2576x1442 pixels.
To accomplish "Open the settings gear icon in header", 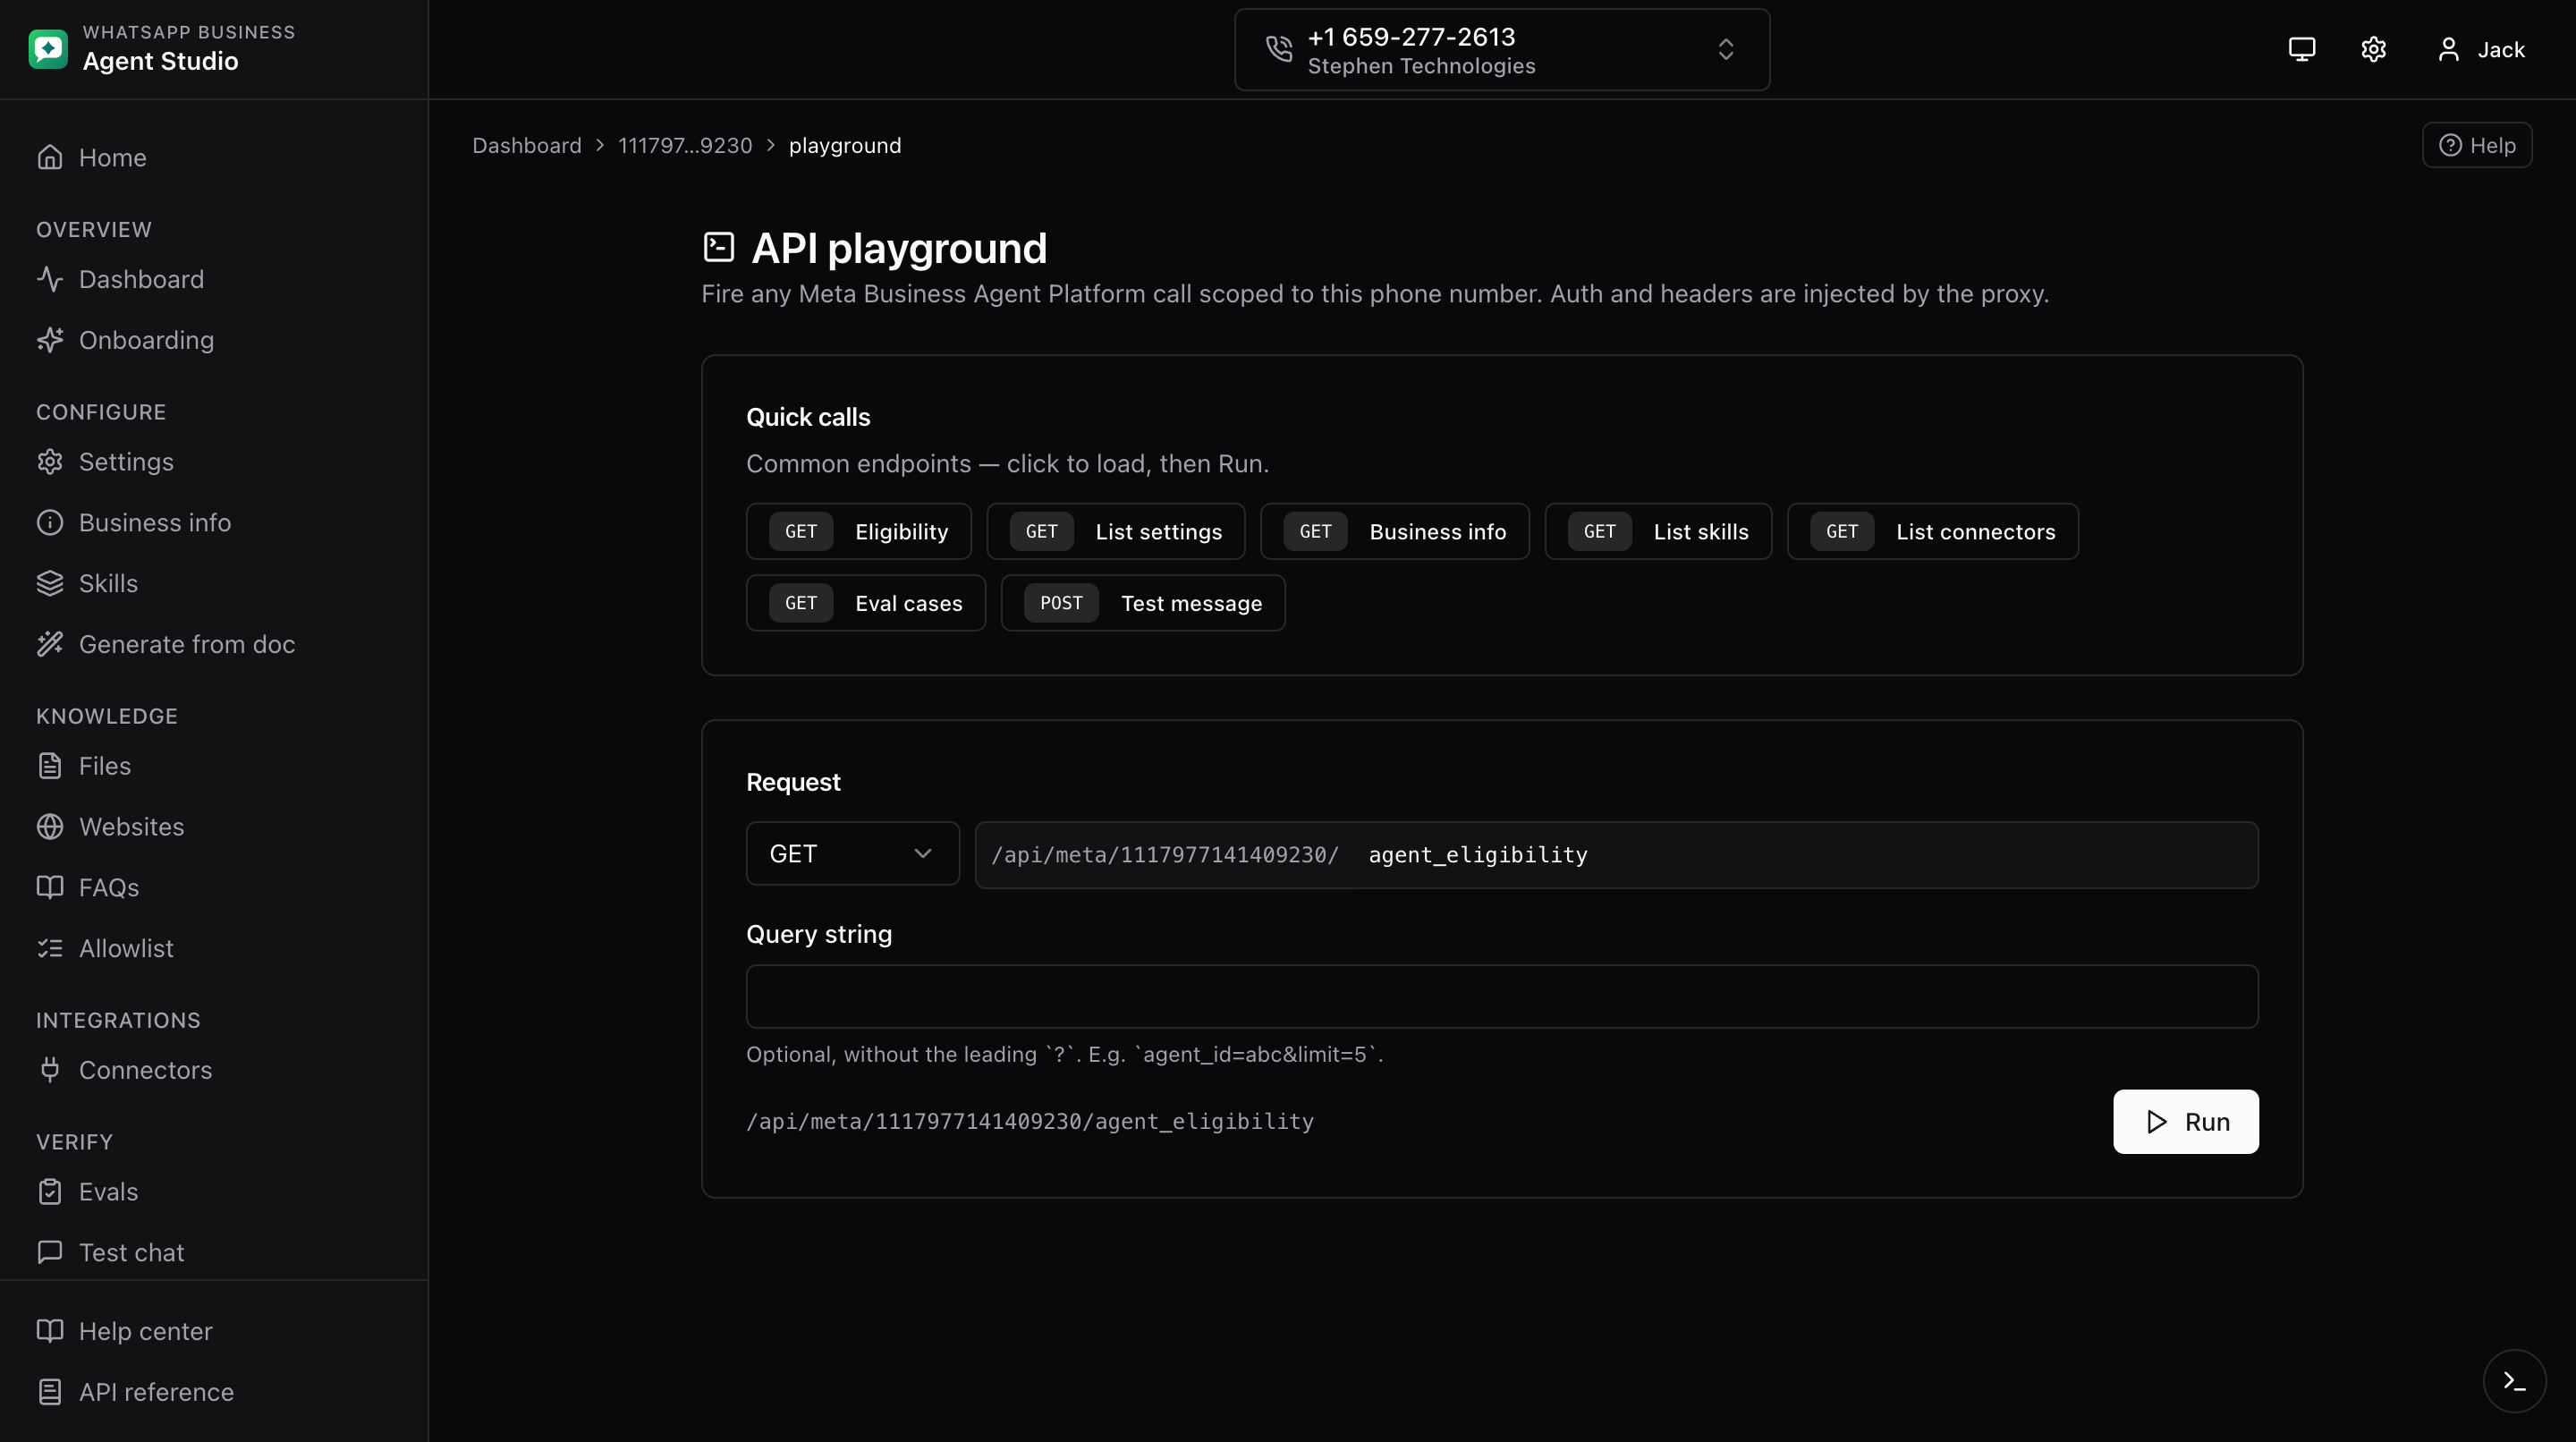I will point(2374,49).
